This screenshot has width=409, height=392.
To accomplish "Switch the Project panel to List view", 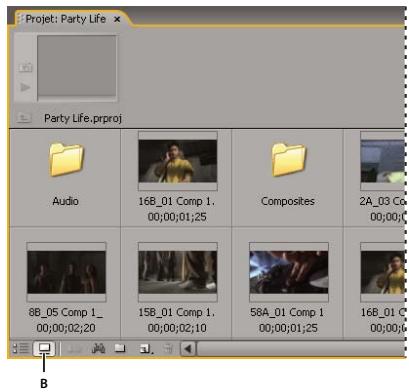I will [x=21, y=349].
